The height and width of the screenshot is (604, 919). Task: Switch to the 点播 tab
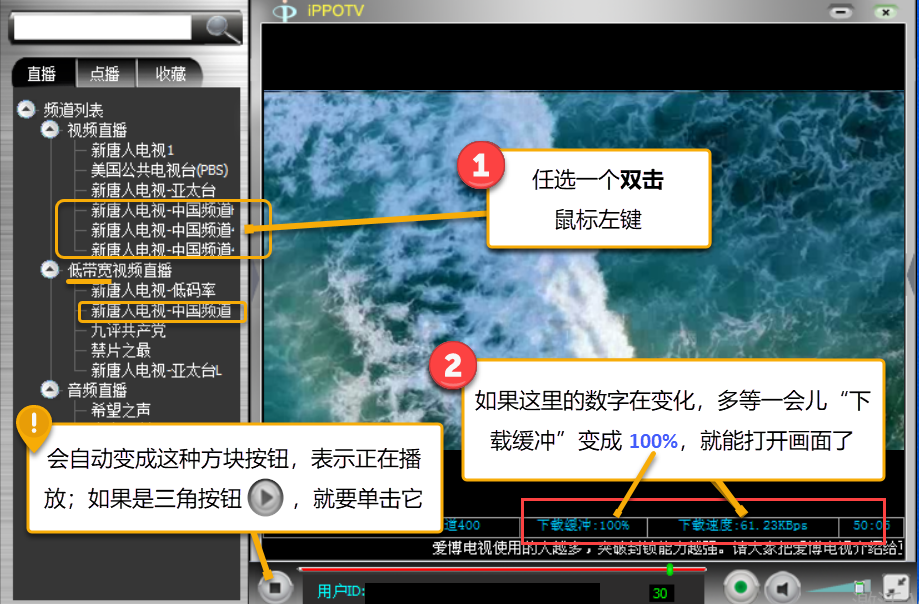[104, 74]
